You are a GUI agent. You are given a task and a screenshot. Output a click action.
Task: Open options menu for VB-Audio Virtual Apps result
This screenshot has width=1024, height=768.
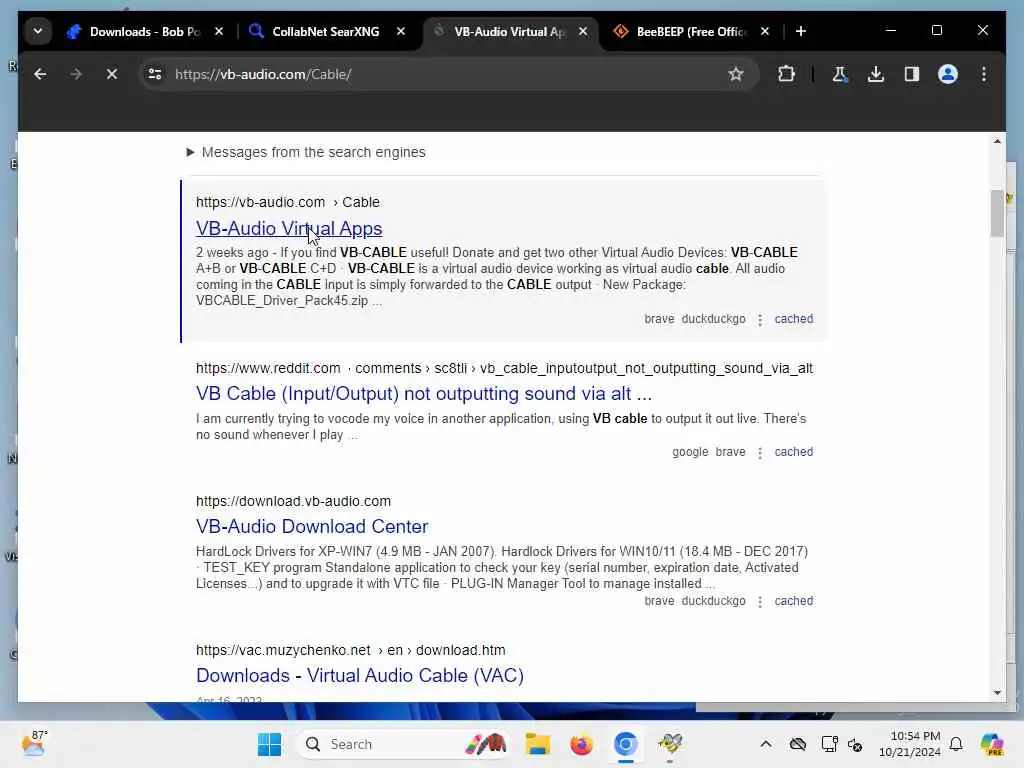pos(760,319)
